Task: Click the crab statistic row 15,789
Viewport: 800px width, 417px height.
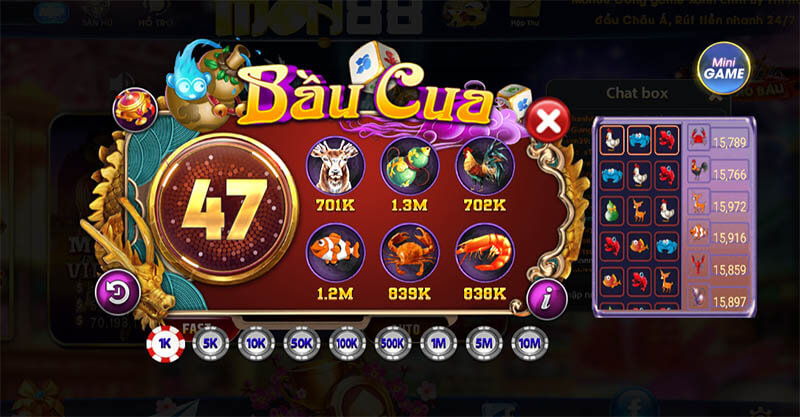Action: point(718,139)
